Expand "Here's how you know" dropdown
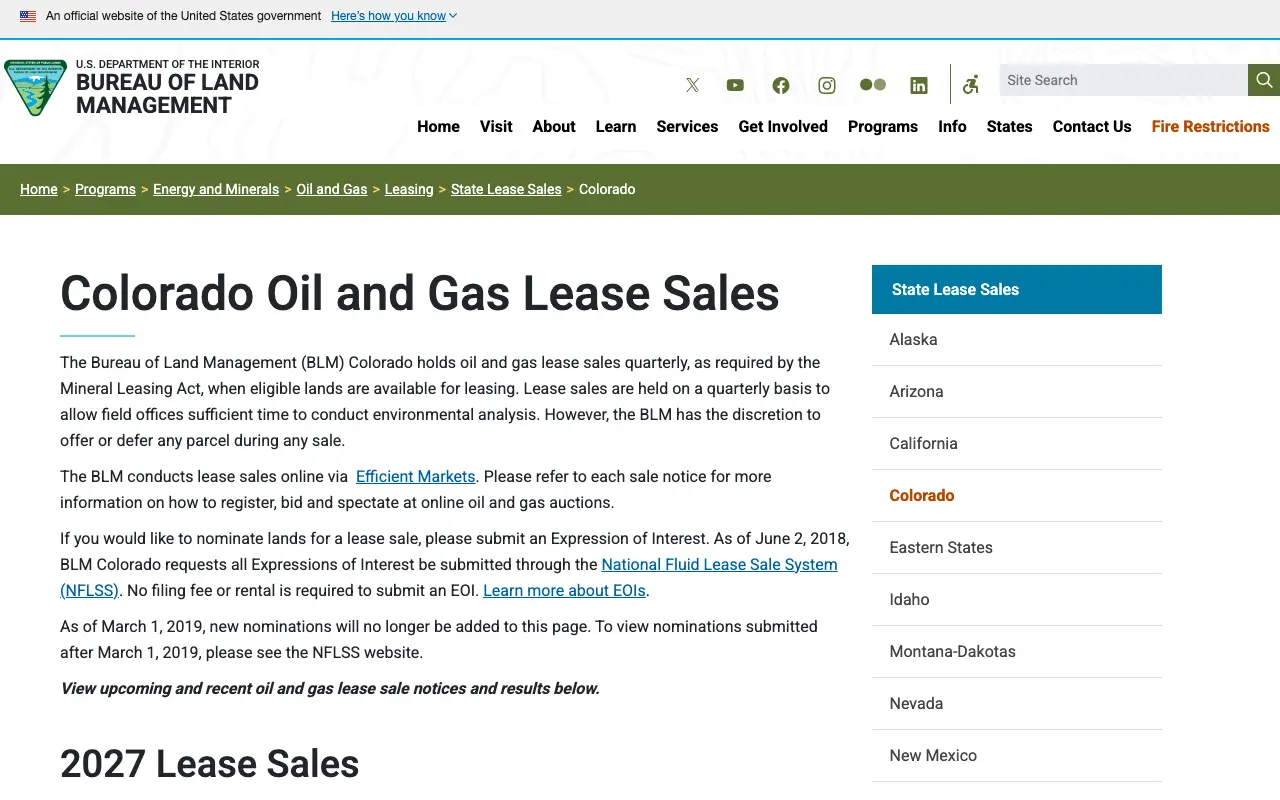The width and height of the screenshot is (1280, 800). pos(394,16)
